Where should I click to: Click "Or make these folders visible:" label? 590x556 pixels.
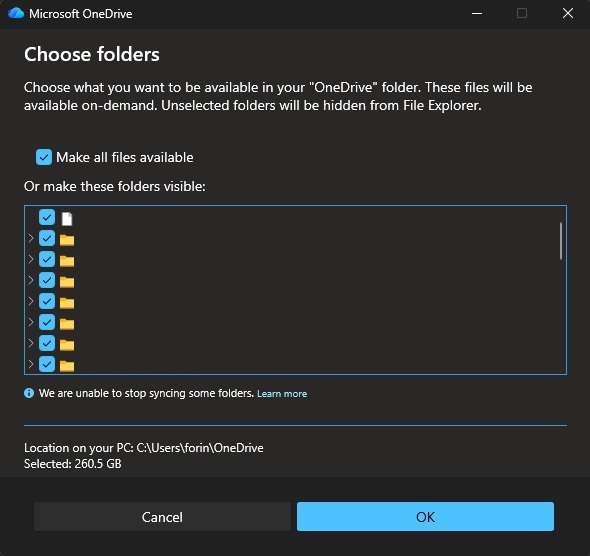click(x=115, y=186)
